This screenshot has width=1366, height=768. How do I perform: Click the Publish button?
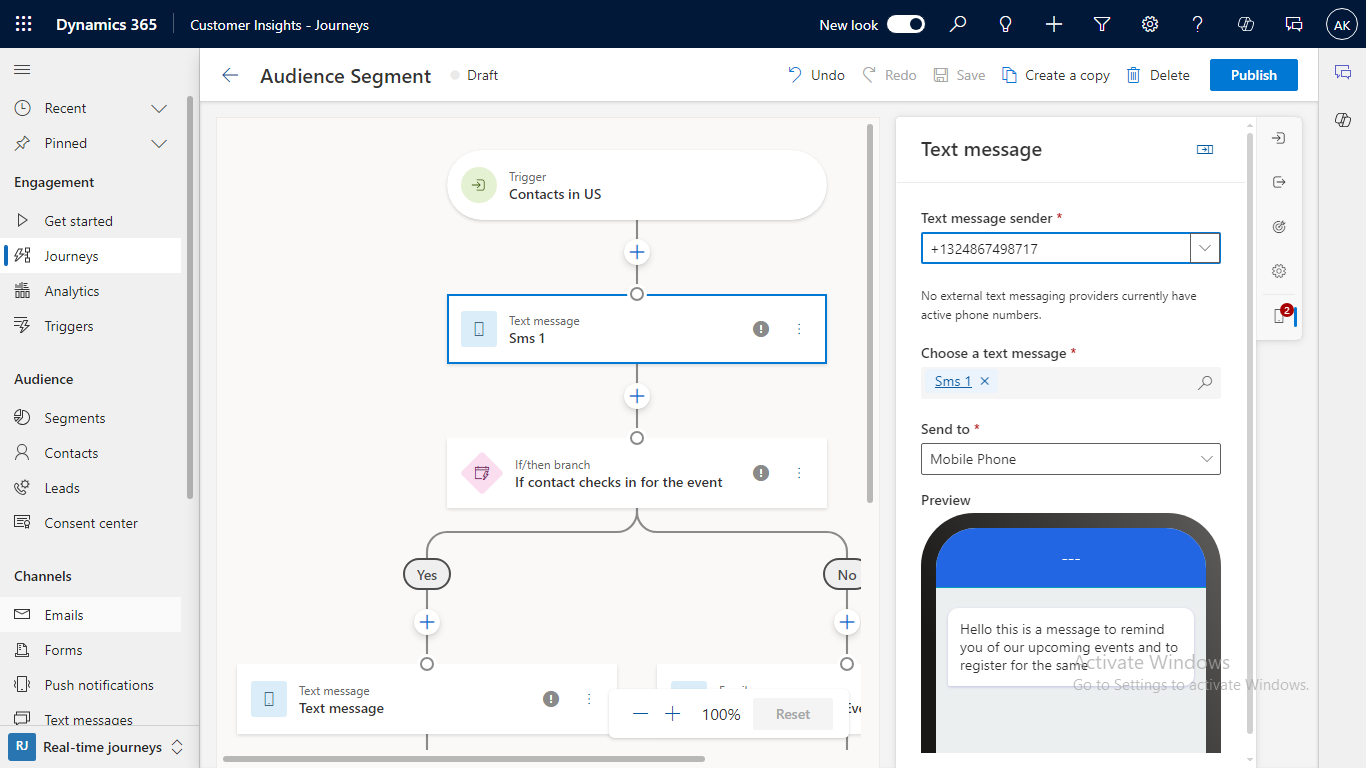point(1253,75)
